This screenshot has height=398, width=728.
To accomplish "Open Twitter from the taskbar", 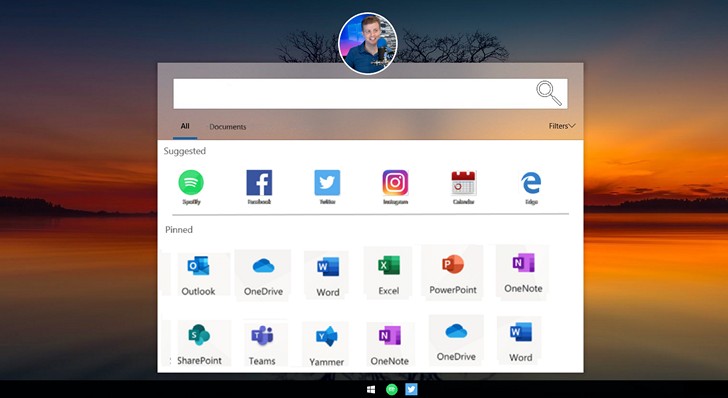I will [x=411, y=389].
